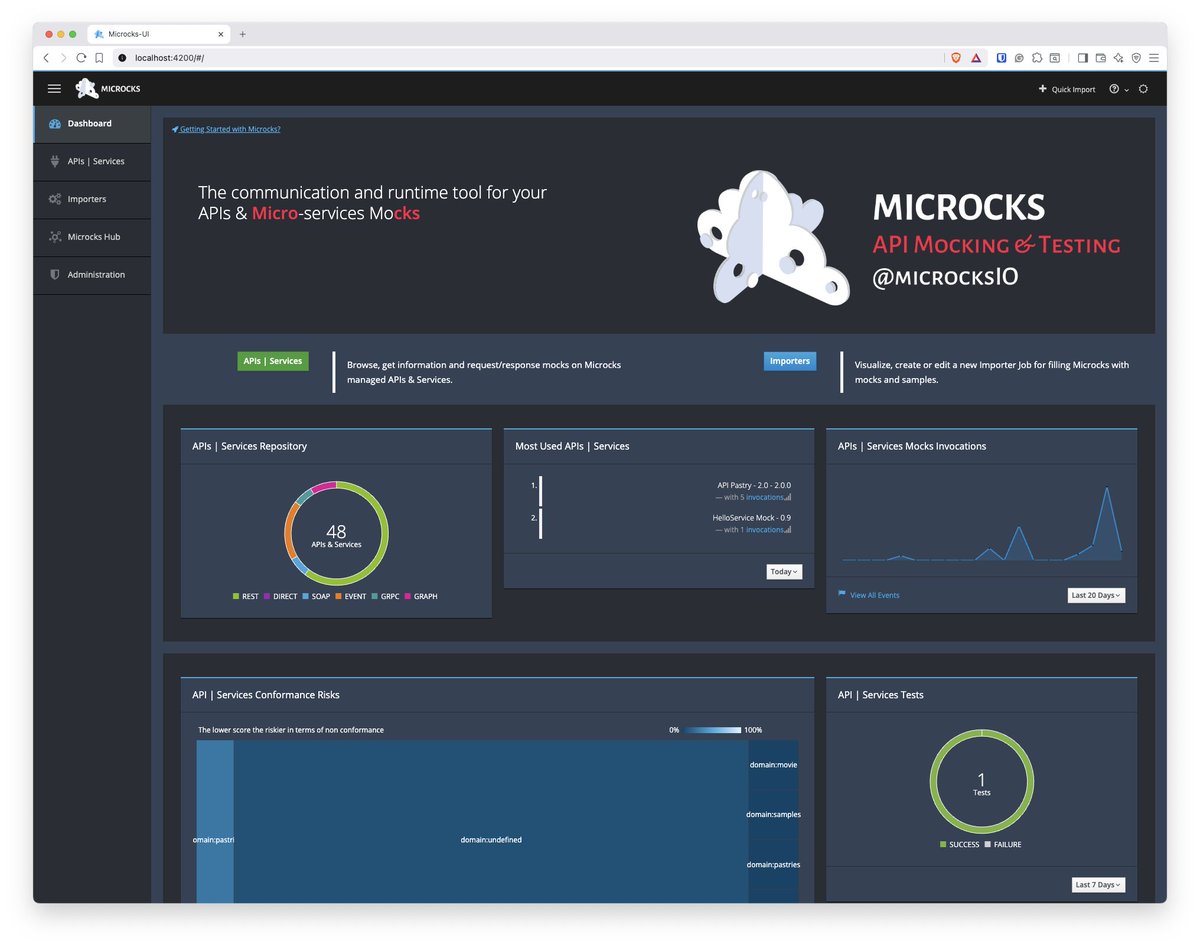Click the Brave Rewards triangle icon
The image size is (1200, 947).
tap(976, 58)
